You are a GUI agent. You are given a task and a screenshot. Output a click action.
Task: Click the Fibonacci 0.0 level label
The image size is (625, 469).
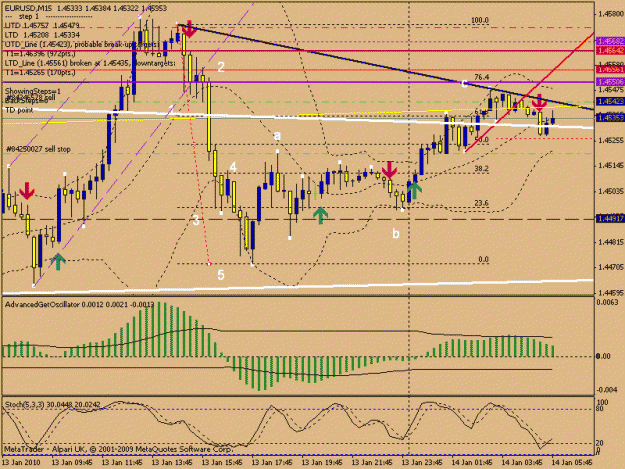point(483,260)
